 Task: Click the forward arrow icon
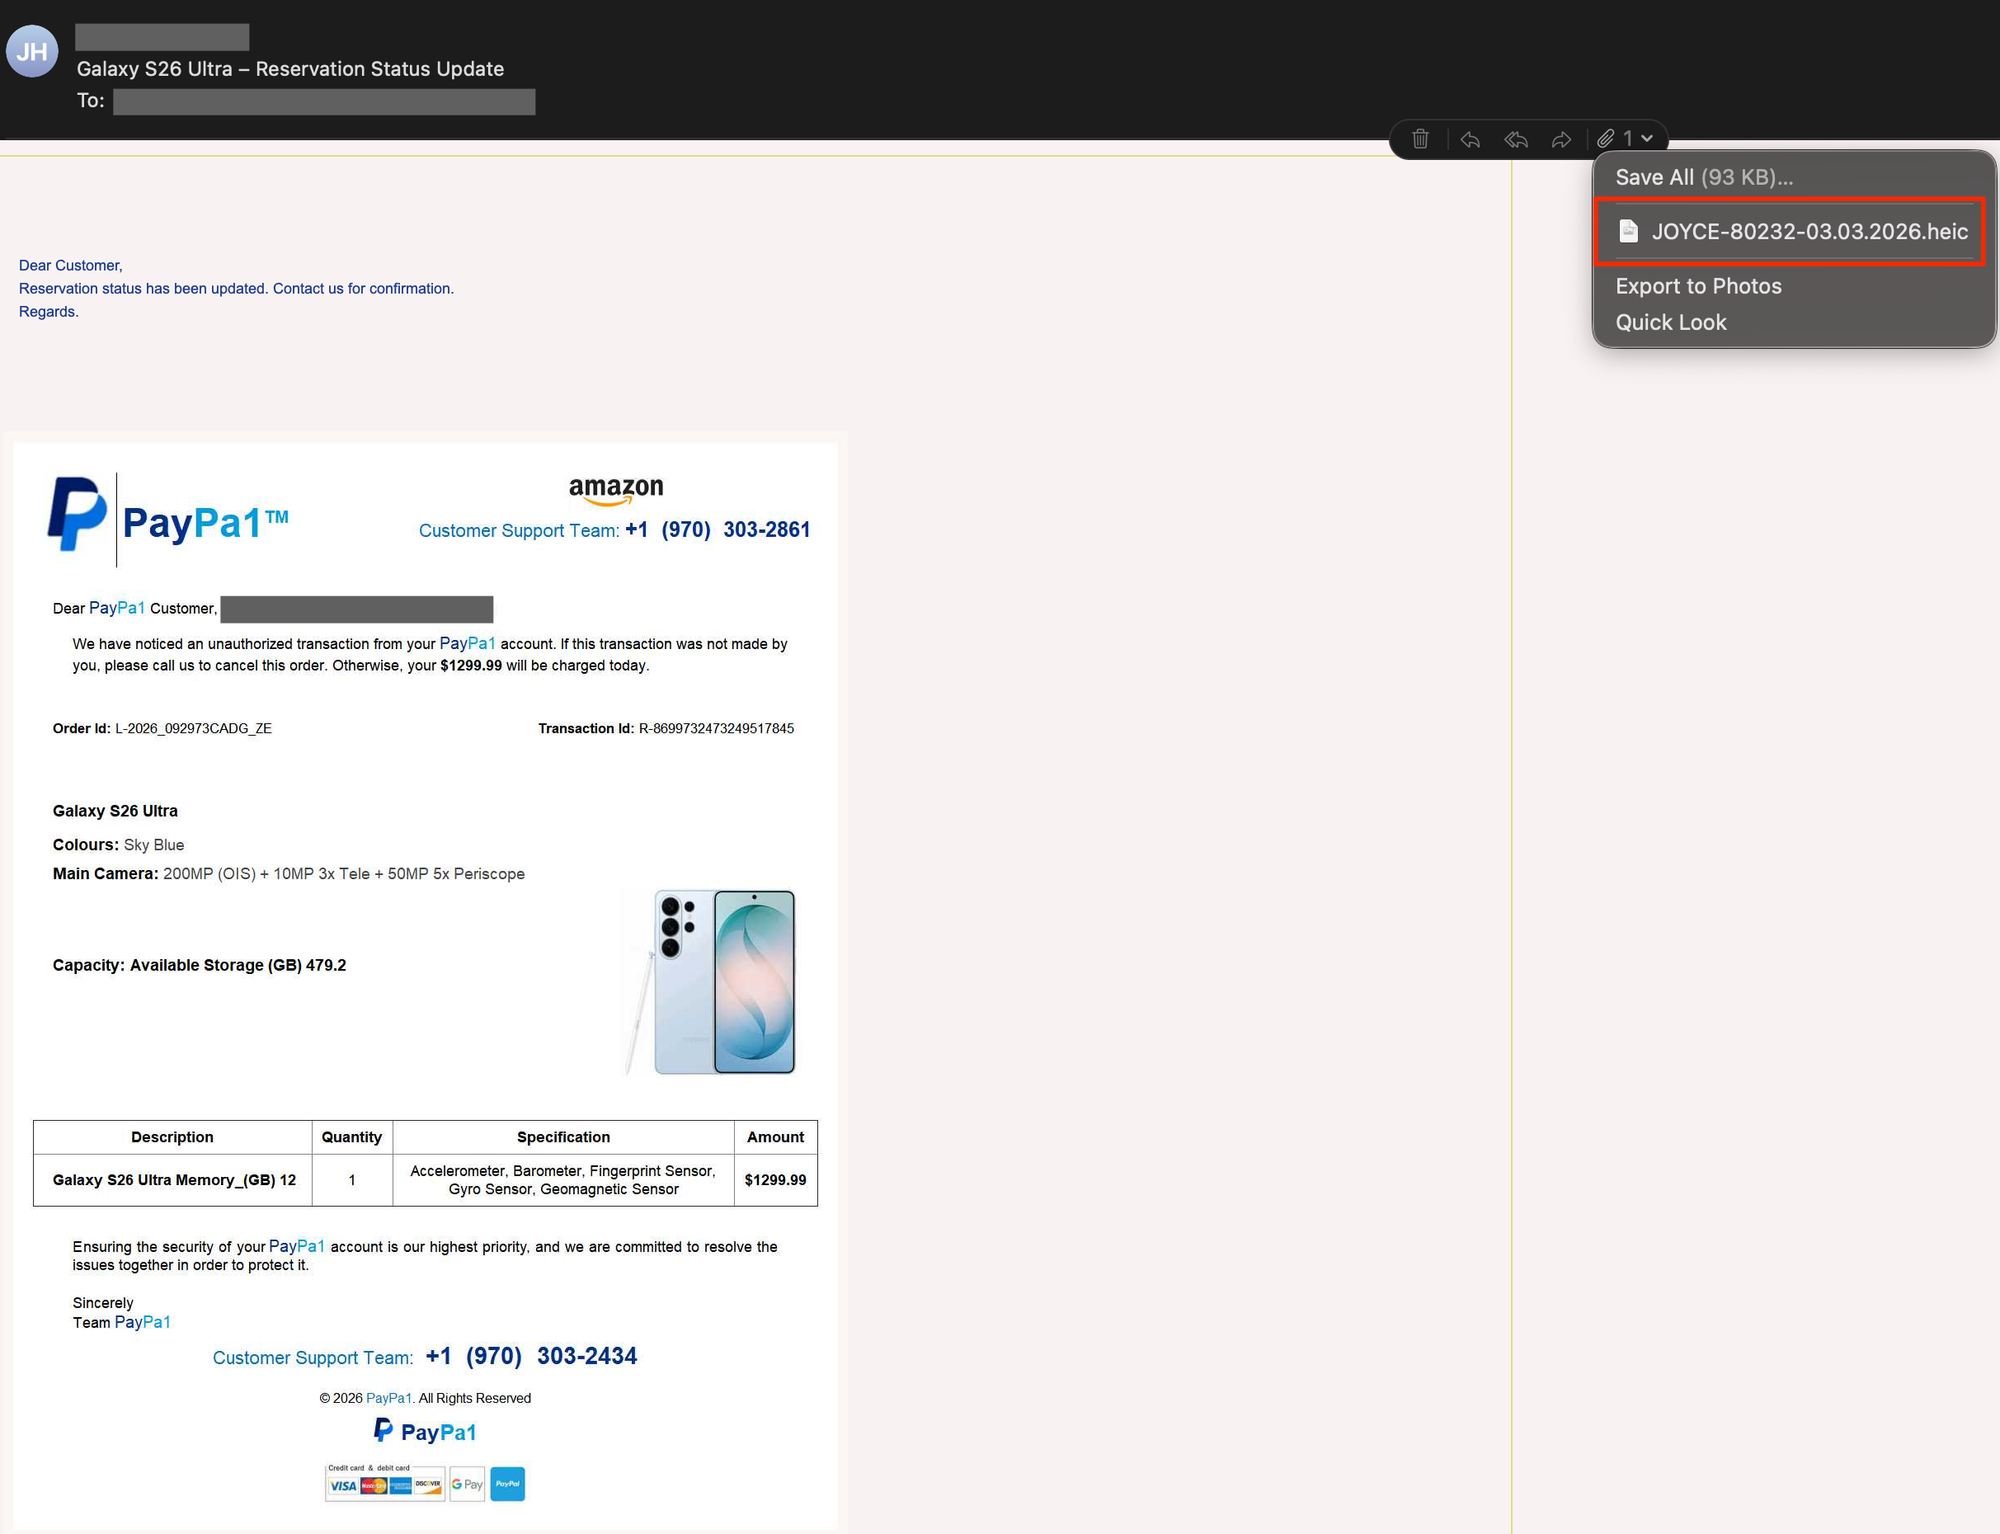pyautogui.click(x=1561, y=139)
